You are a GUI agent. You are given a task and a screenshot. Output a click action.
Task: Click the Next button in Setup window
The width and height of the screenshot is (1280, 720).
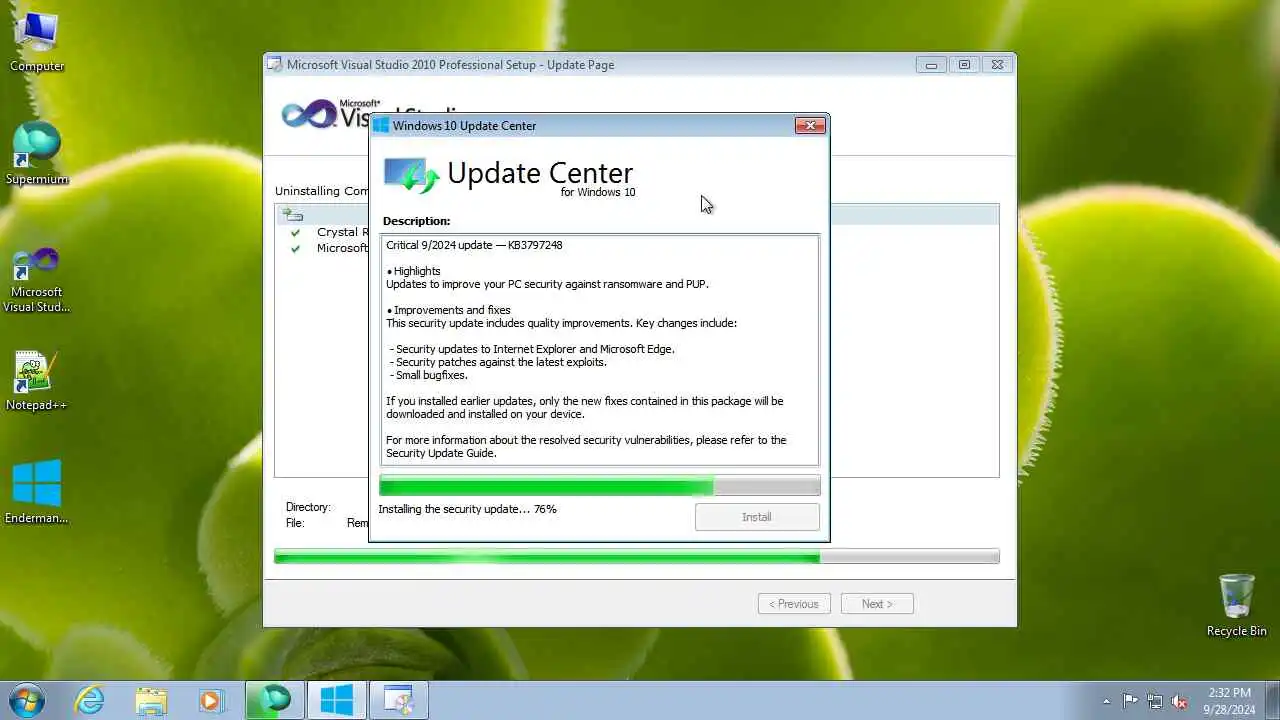tap(877, 604)
